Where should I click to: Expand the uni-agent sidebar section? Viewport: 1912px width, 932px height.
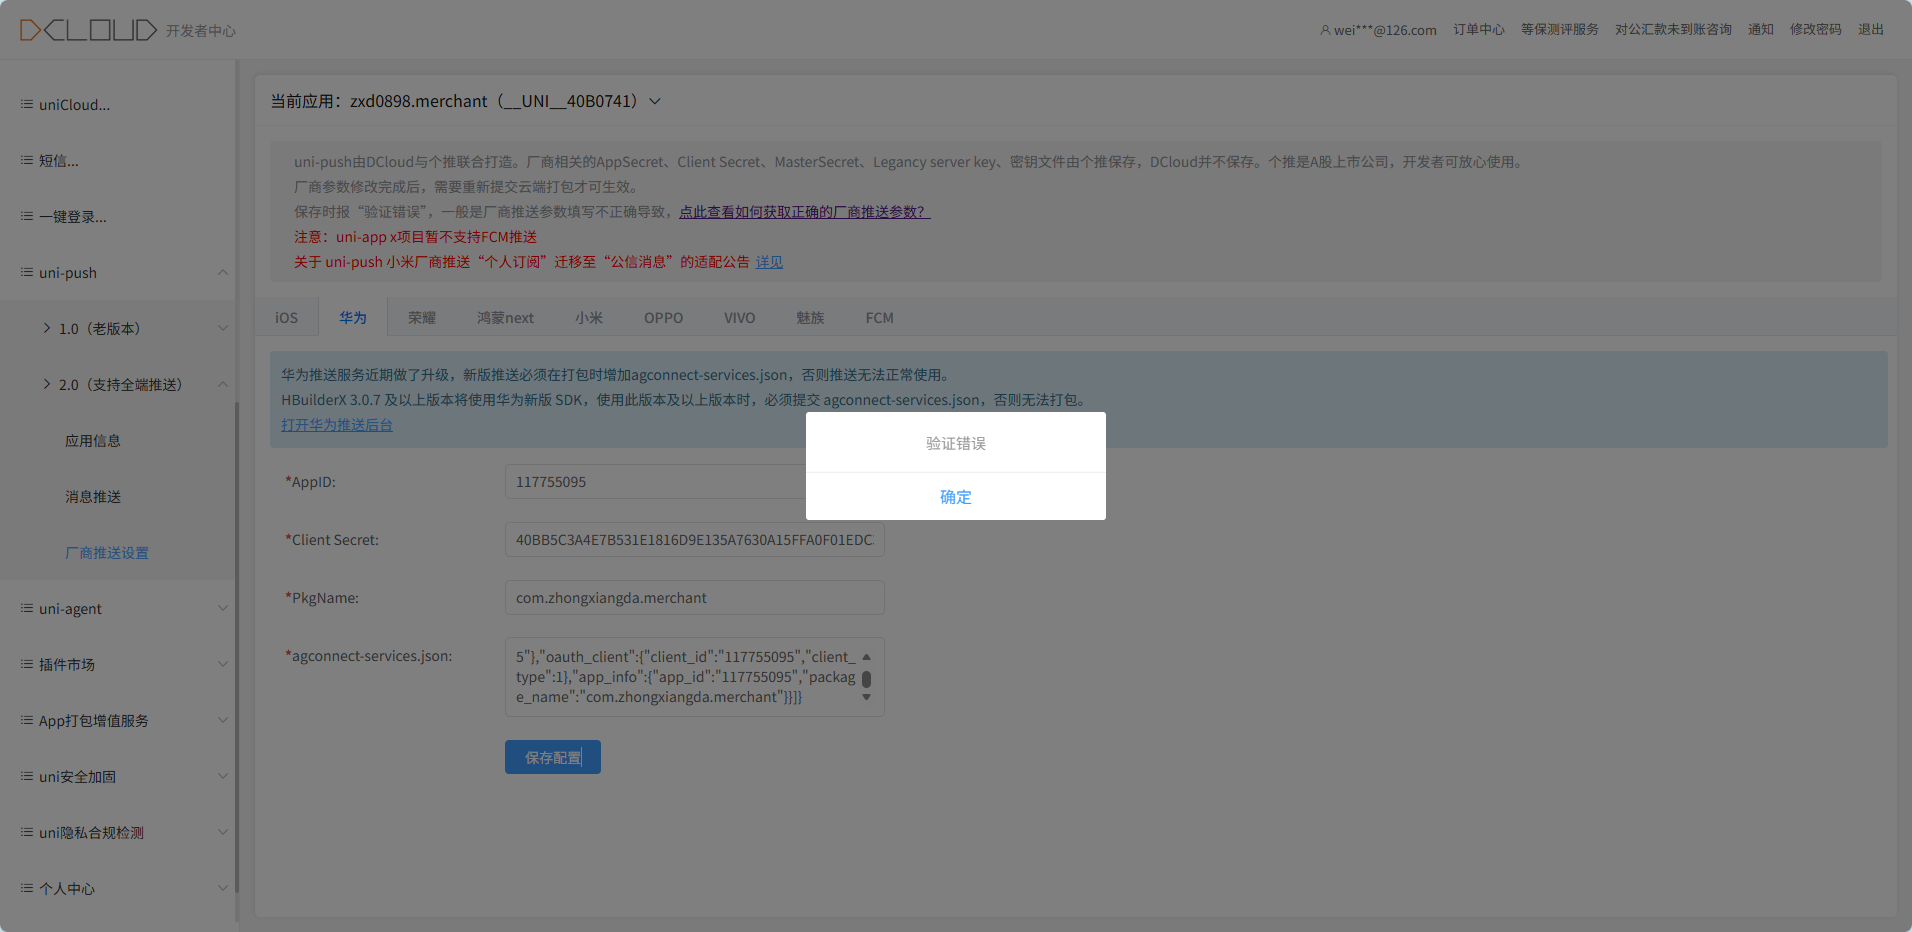point(223,608)
